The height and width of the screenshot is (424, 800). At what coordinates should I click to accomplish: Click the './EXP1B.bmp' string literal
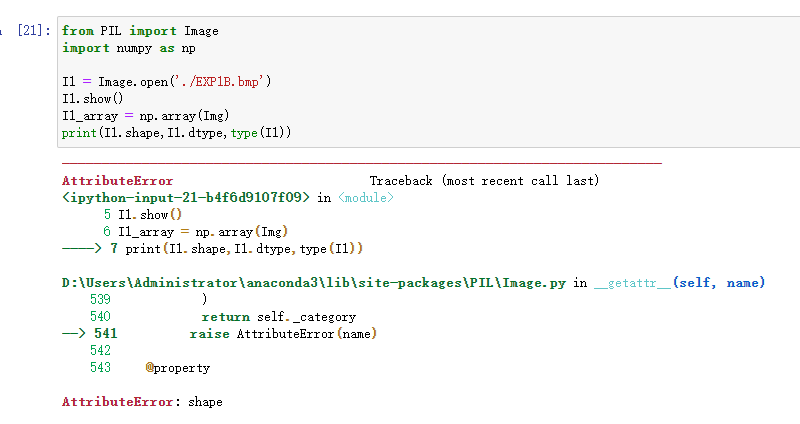pyautogui.click(x=219, y=82)
